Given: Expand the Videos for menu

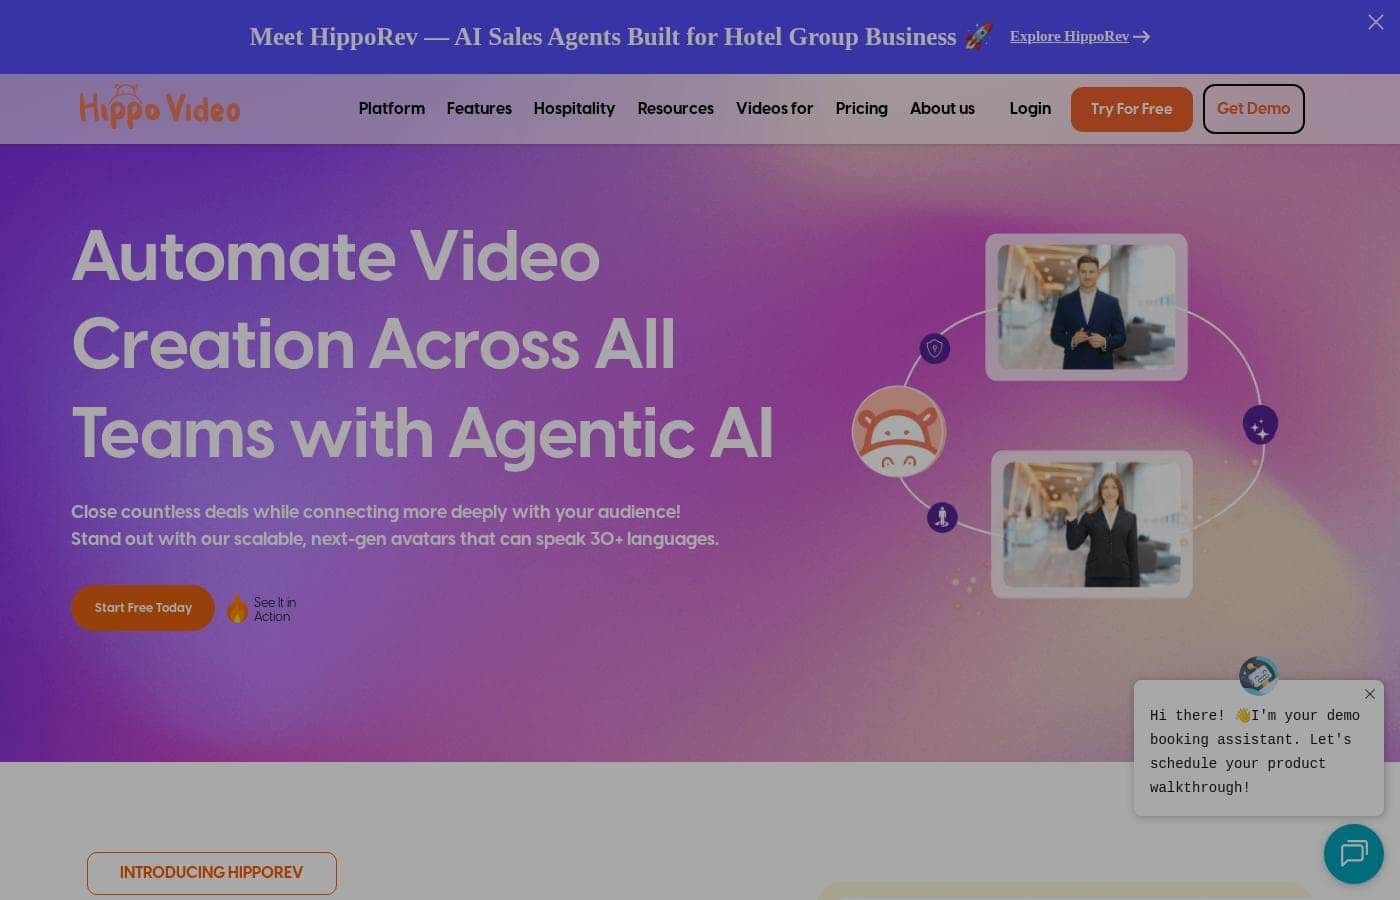Looking at the screenshot, I should point(775,108).
